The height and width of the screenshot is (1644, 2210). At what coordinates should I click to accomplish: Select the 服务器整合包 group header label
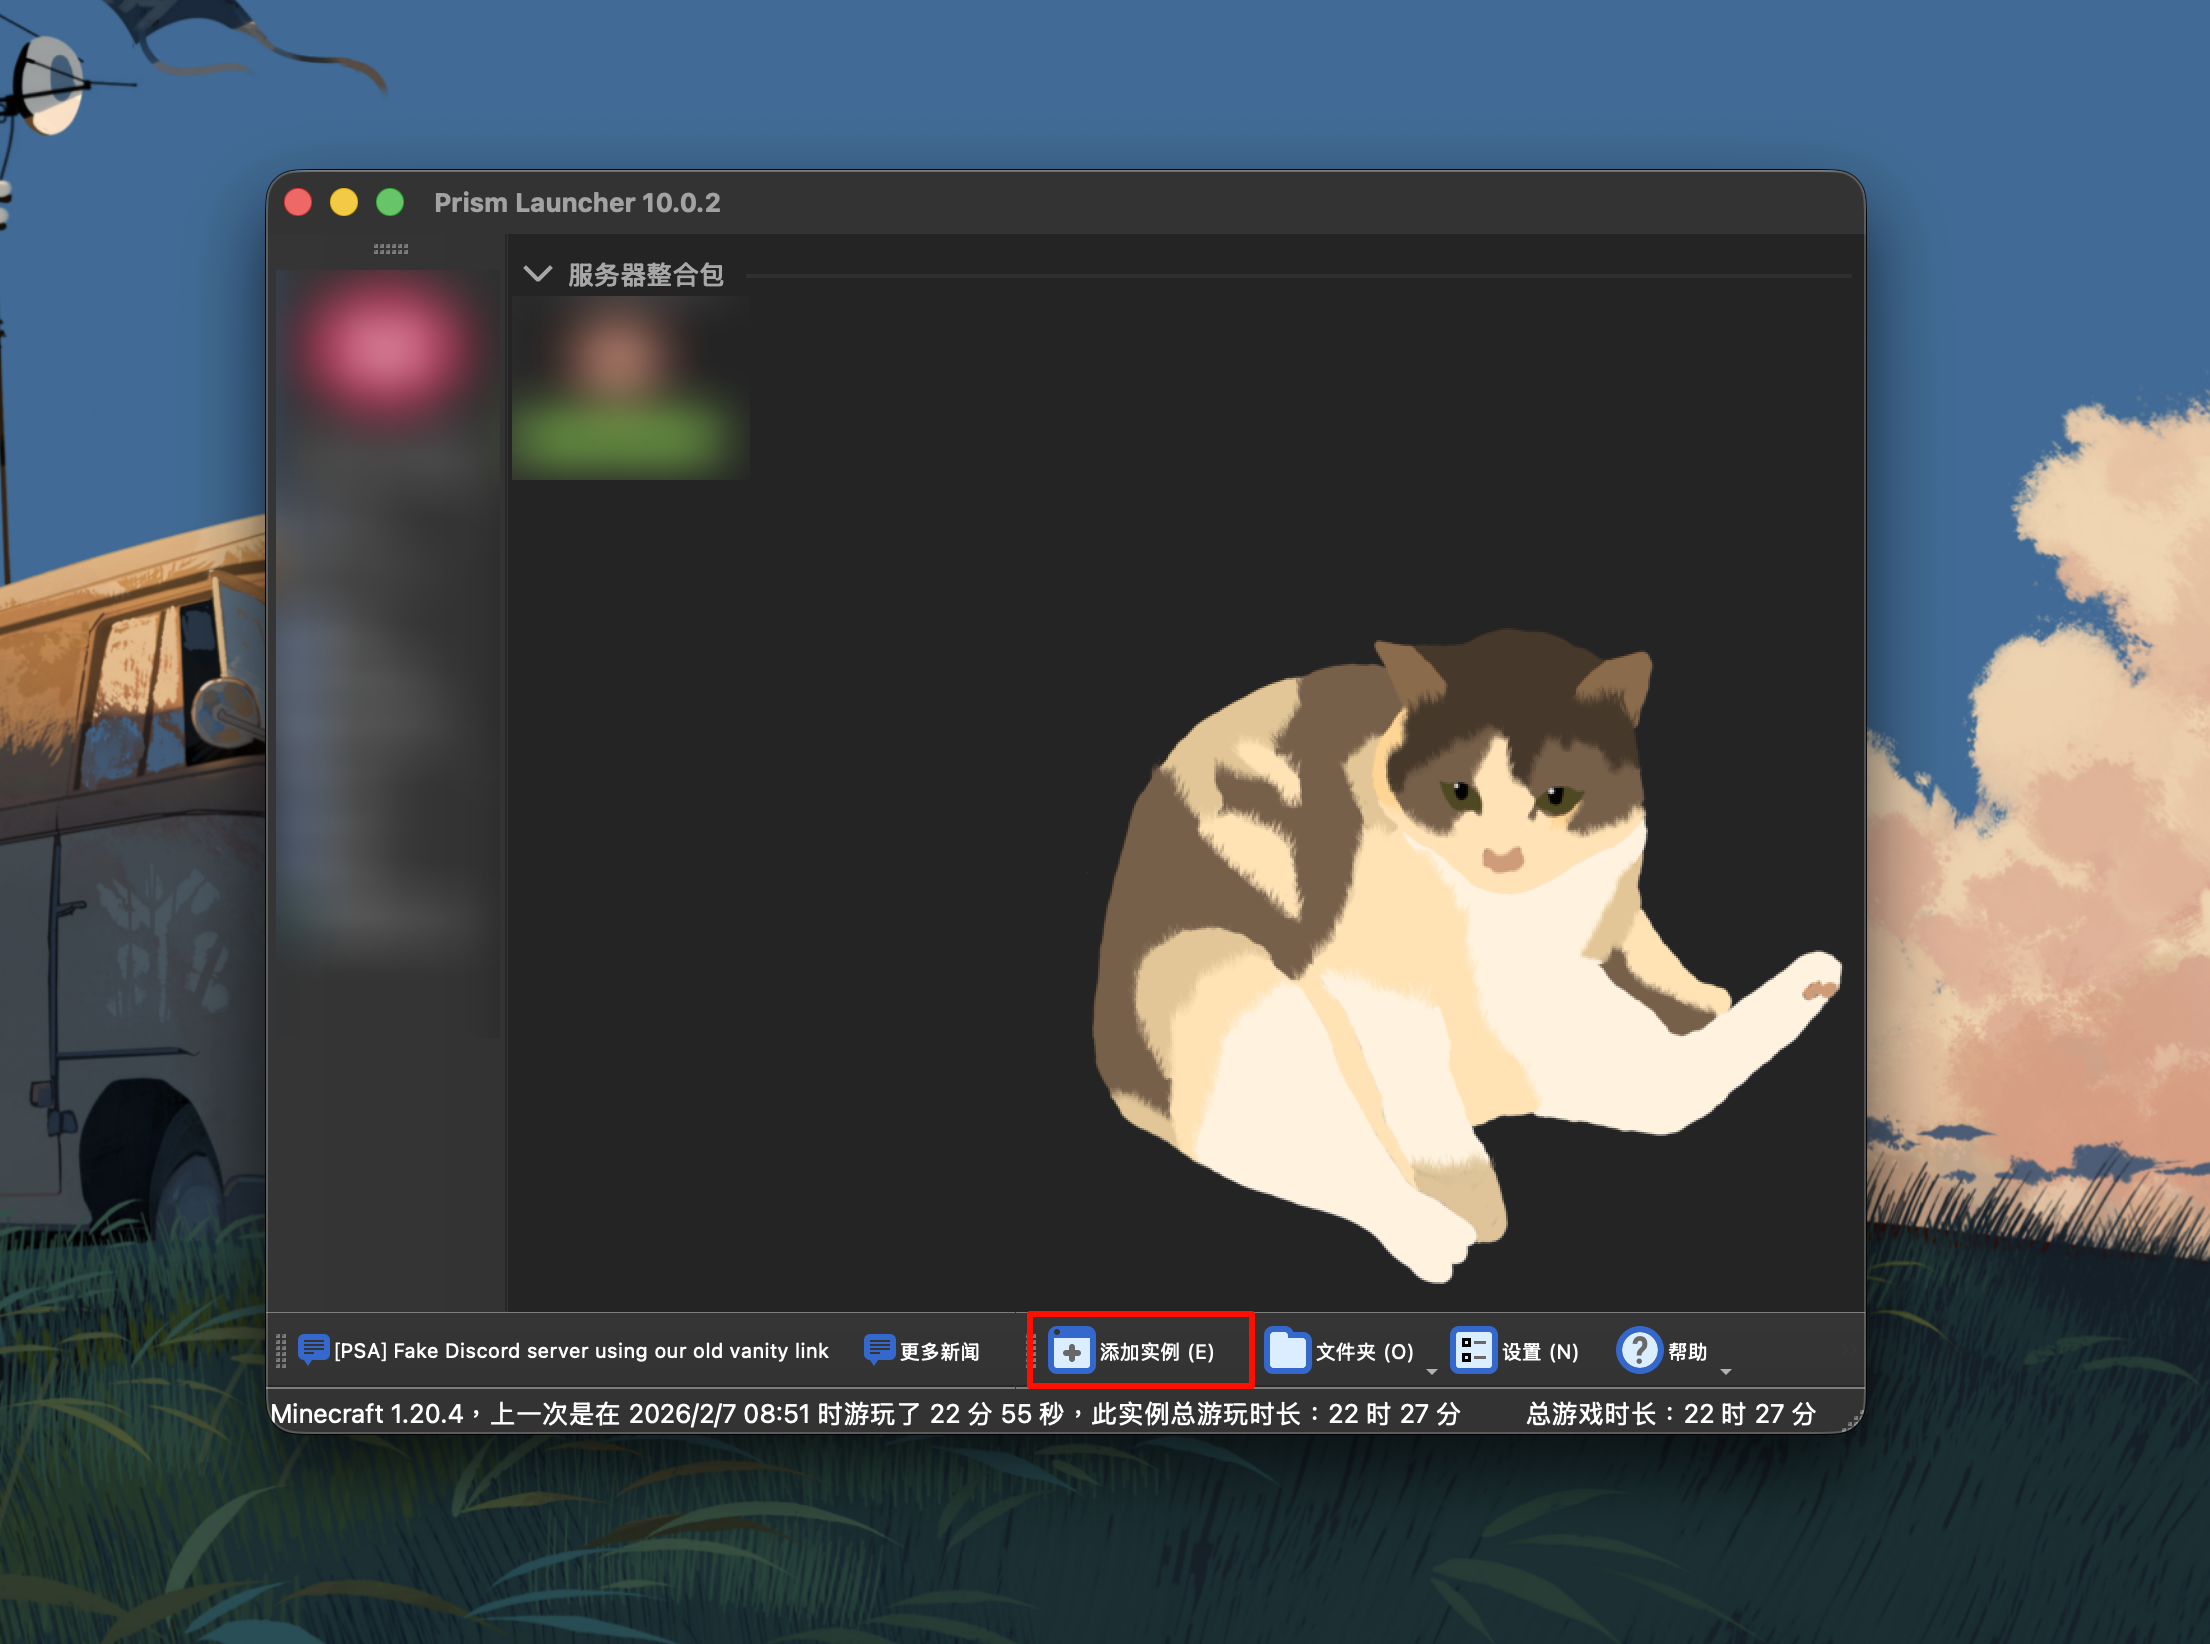(646, 275)
